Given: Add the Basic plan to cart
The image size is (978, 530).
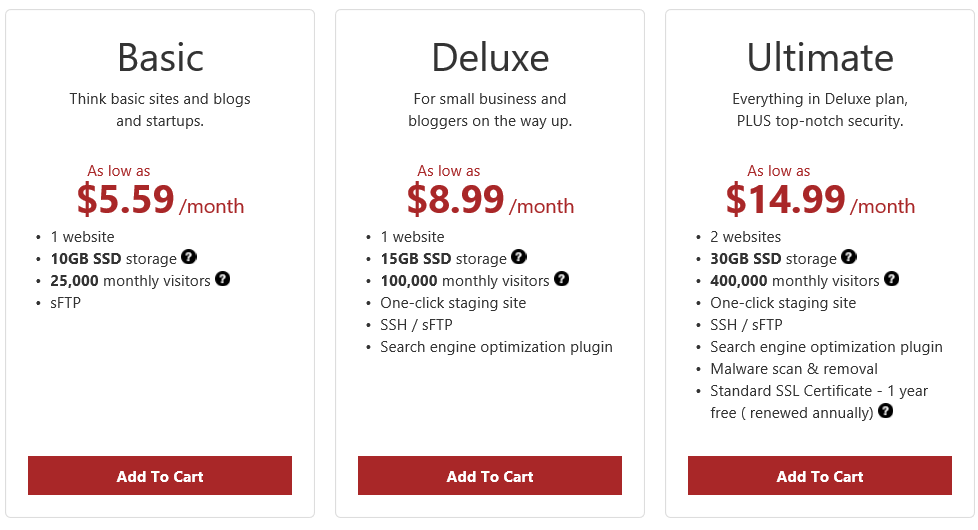Looking at the screenshot, I should 160,476.
